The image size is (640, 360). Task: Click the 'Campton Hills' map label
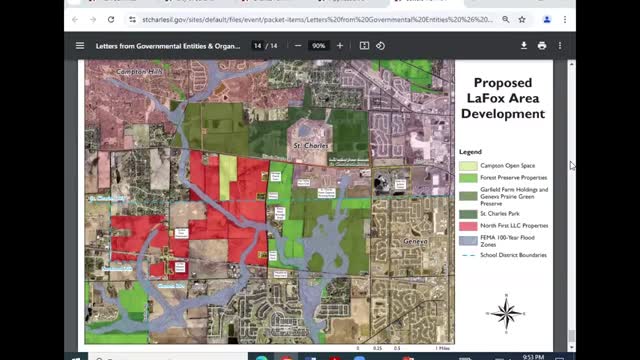click(x=140, y=71)
